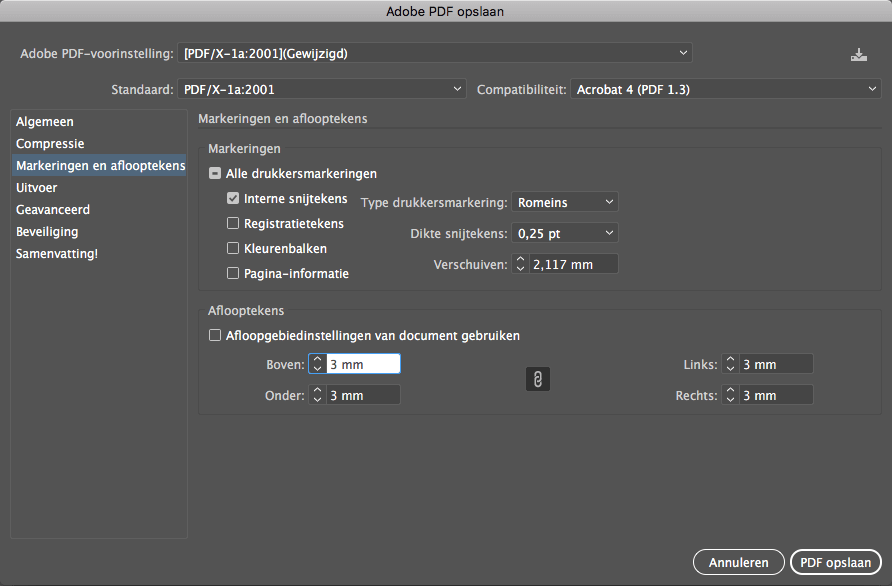Click the Rechts 3 mm field
892x586 pixels.
pos(776,395)
